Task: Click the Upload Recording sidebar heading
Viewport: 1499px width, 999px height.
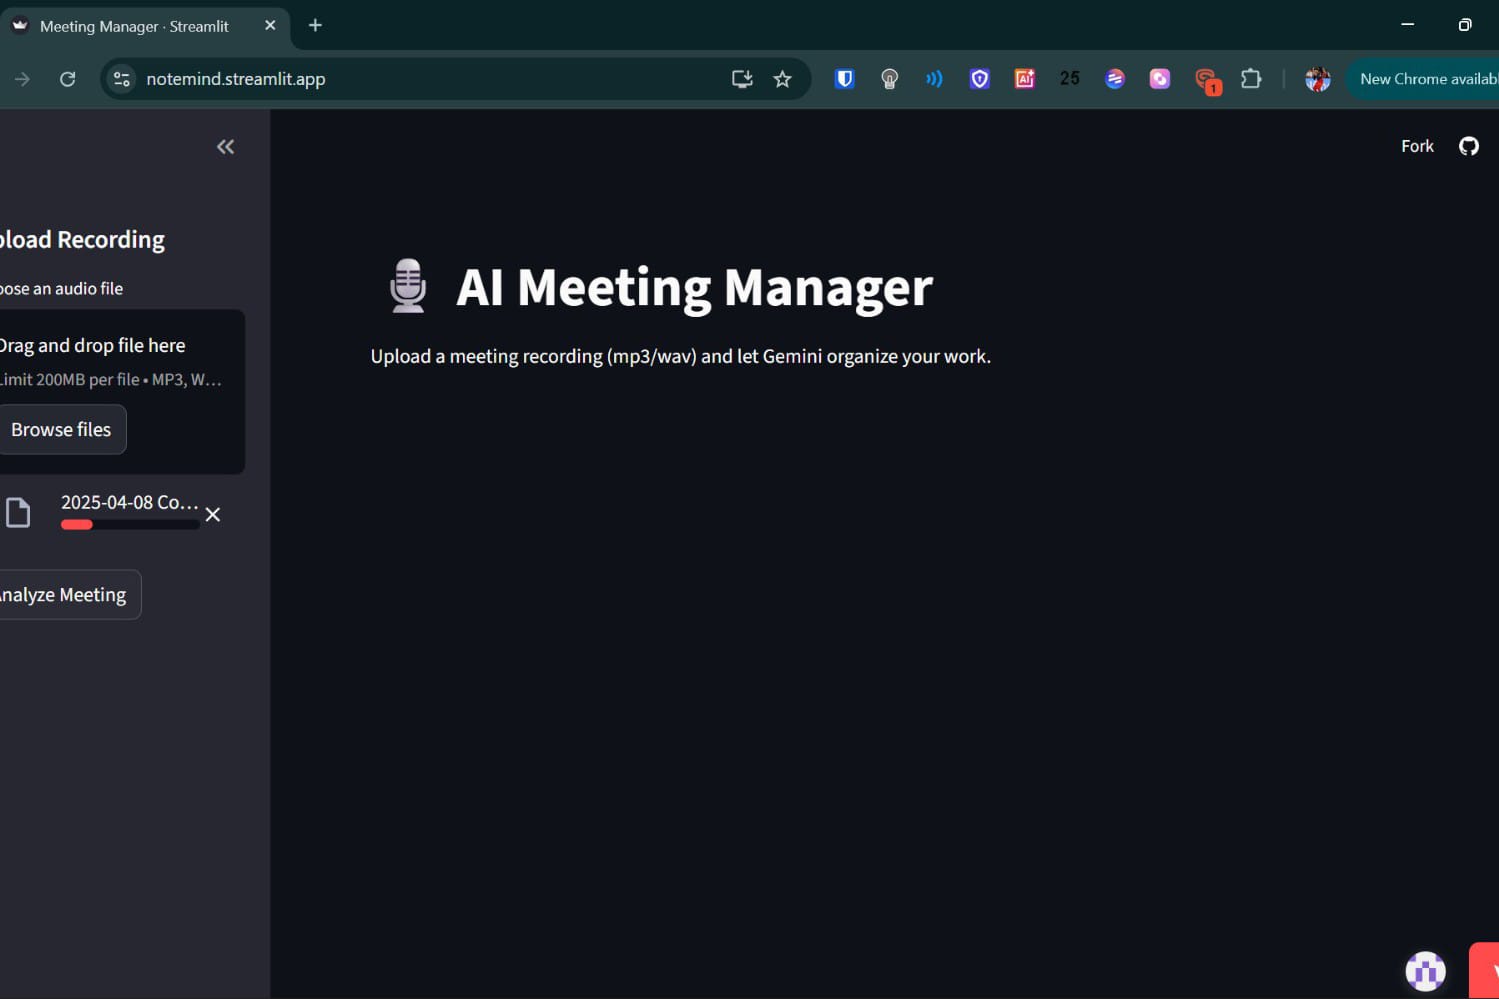Action: click(x=82, y=240)
